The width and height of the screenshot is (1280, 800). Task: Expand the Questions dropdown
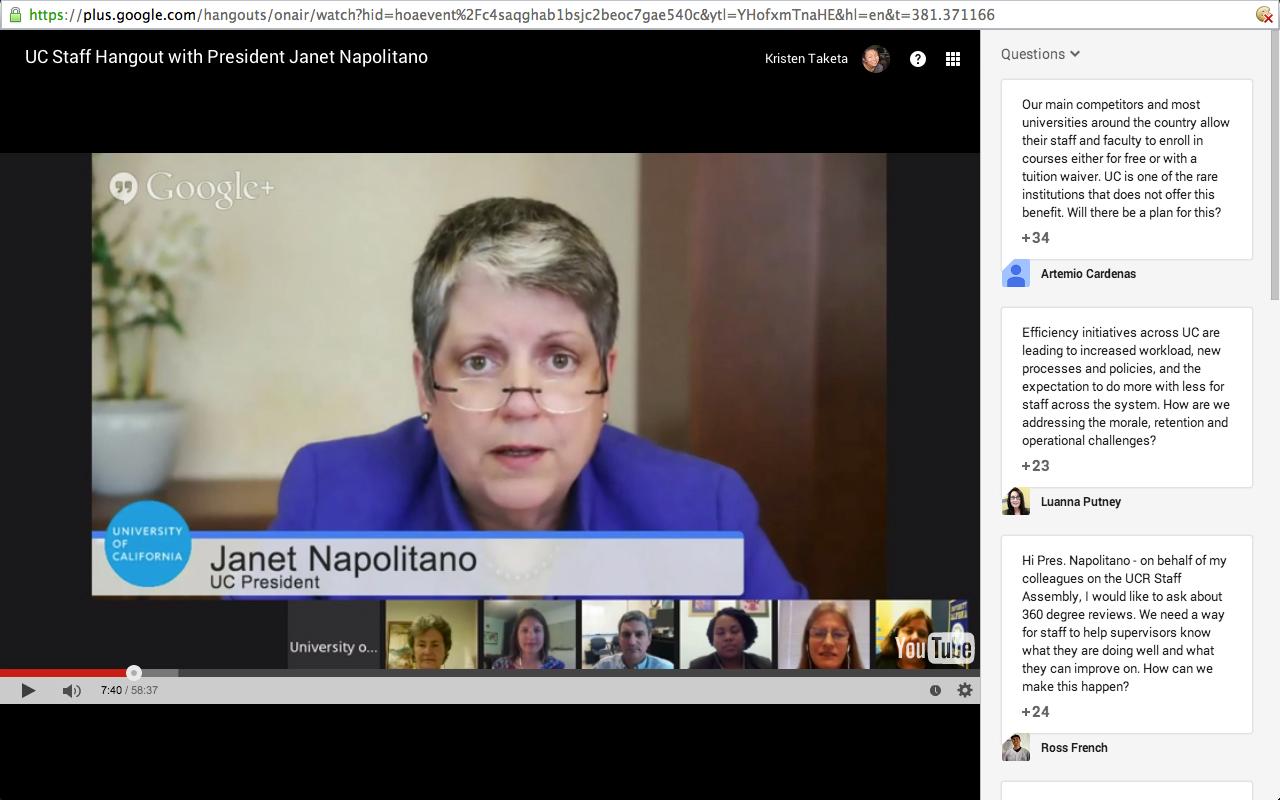tap(1040, 54)
